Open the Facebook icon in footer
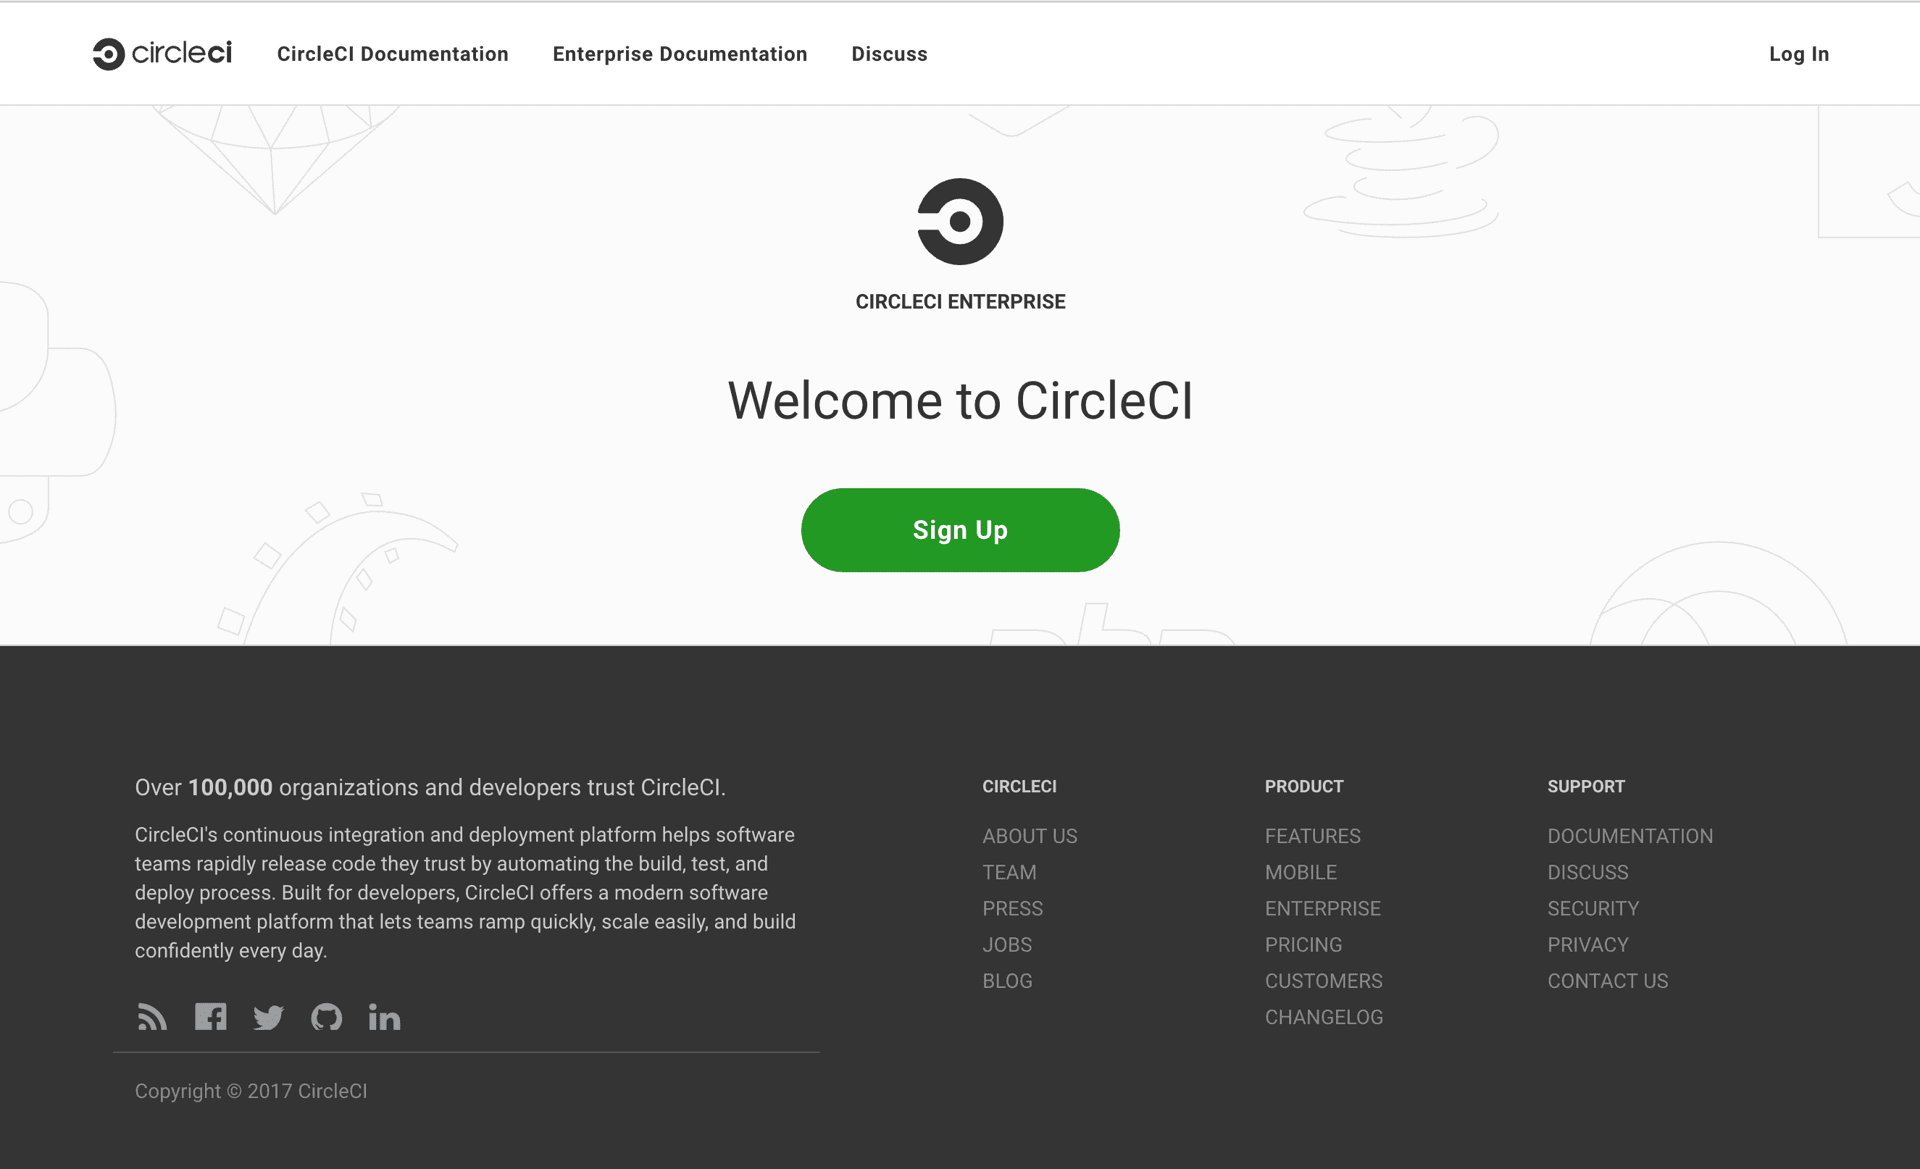Viewport: 1920px width, 1169px height. 210,1017
